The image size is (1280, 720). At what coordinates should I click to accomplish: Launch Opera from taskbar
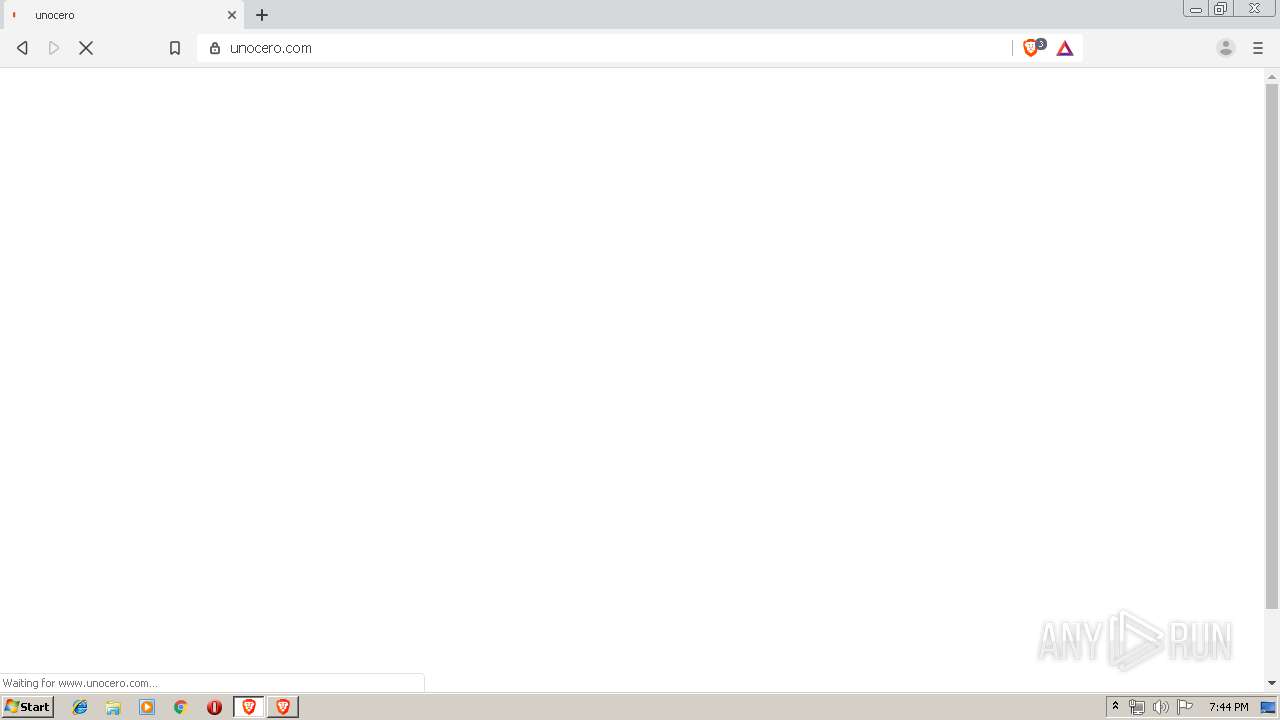tap(214, 707)
